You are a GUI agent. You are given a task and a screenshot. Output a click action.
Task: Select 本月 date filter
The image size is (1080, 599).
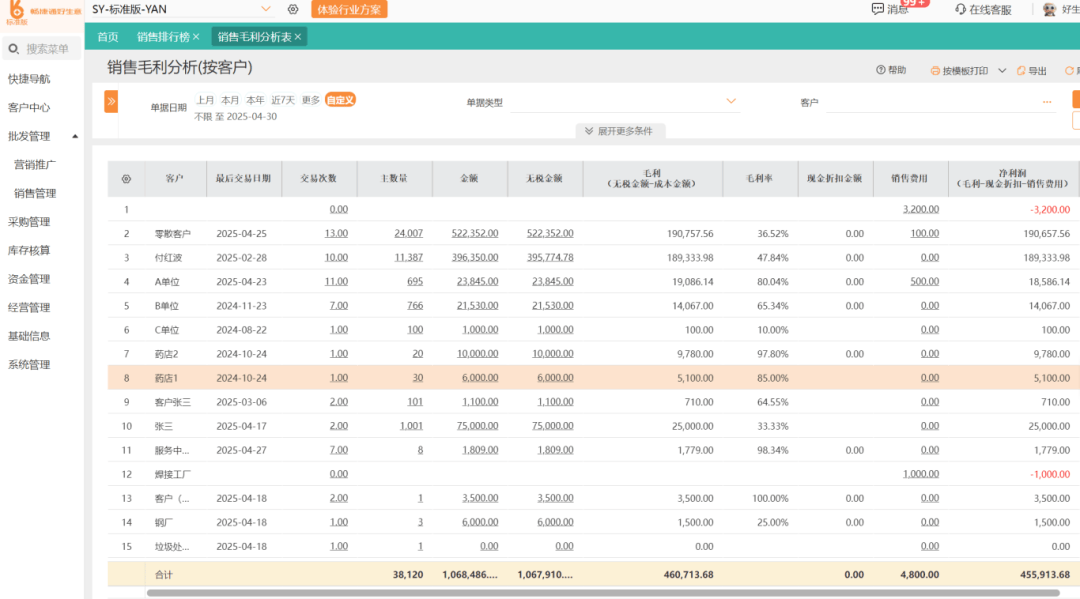(x=230, y=100)
